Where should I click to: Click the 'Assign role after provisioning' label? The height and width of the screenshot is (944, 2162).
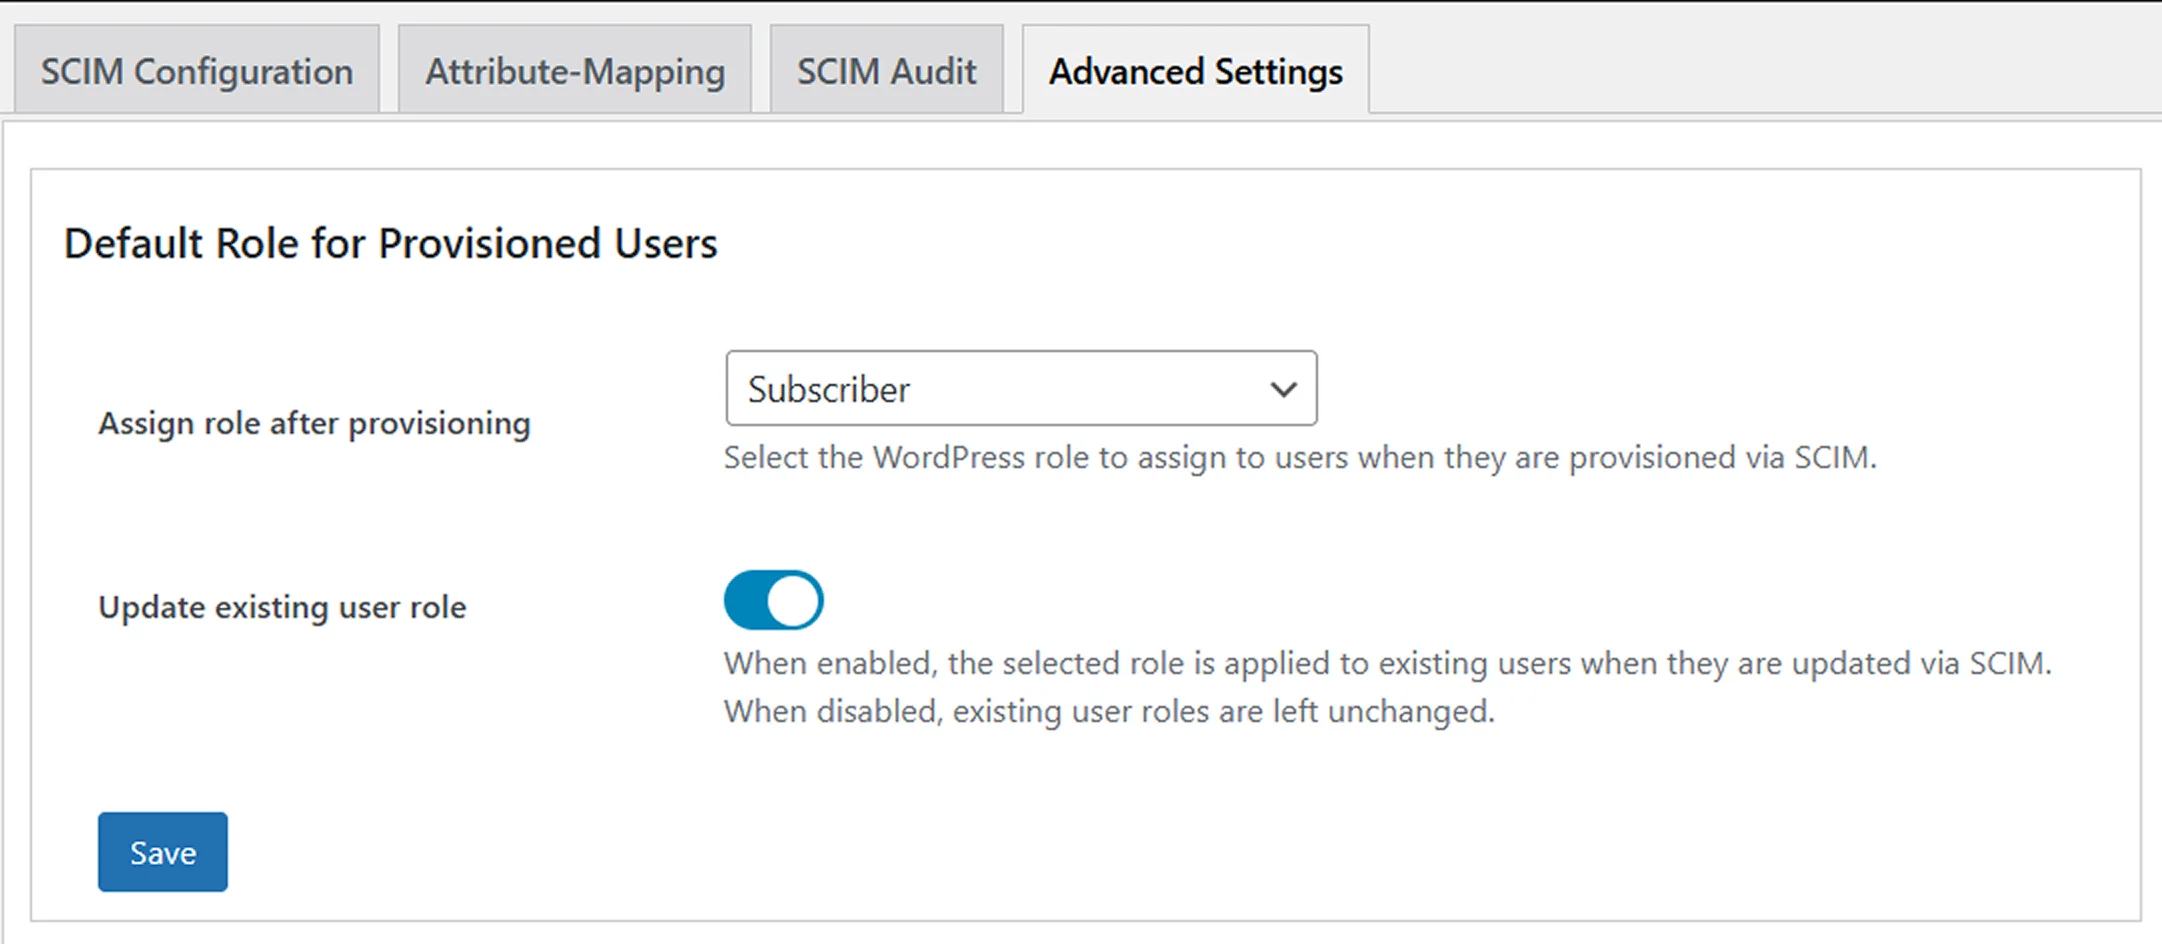pos(314,423)
